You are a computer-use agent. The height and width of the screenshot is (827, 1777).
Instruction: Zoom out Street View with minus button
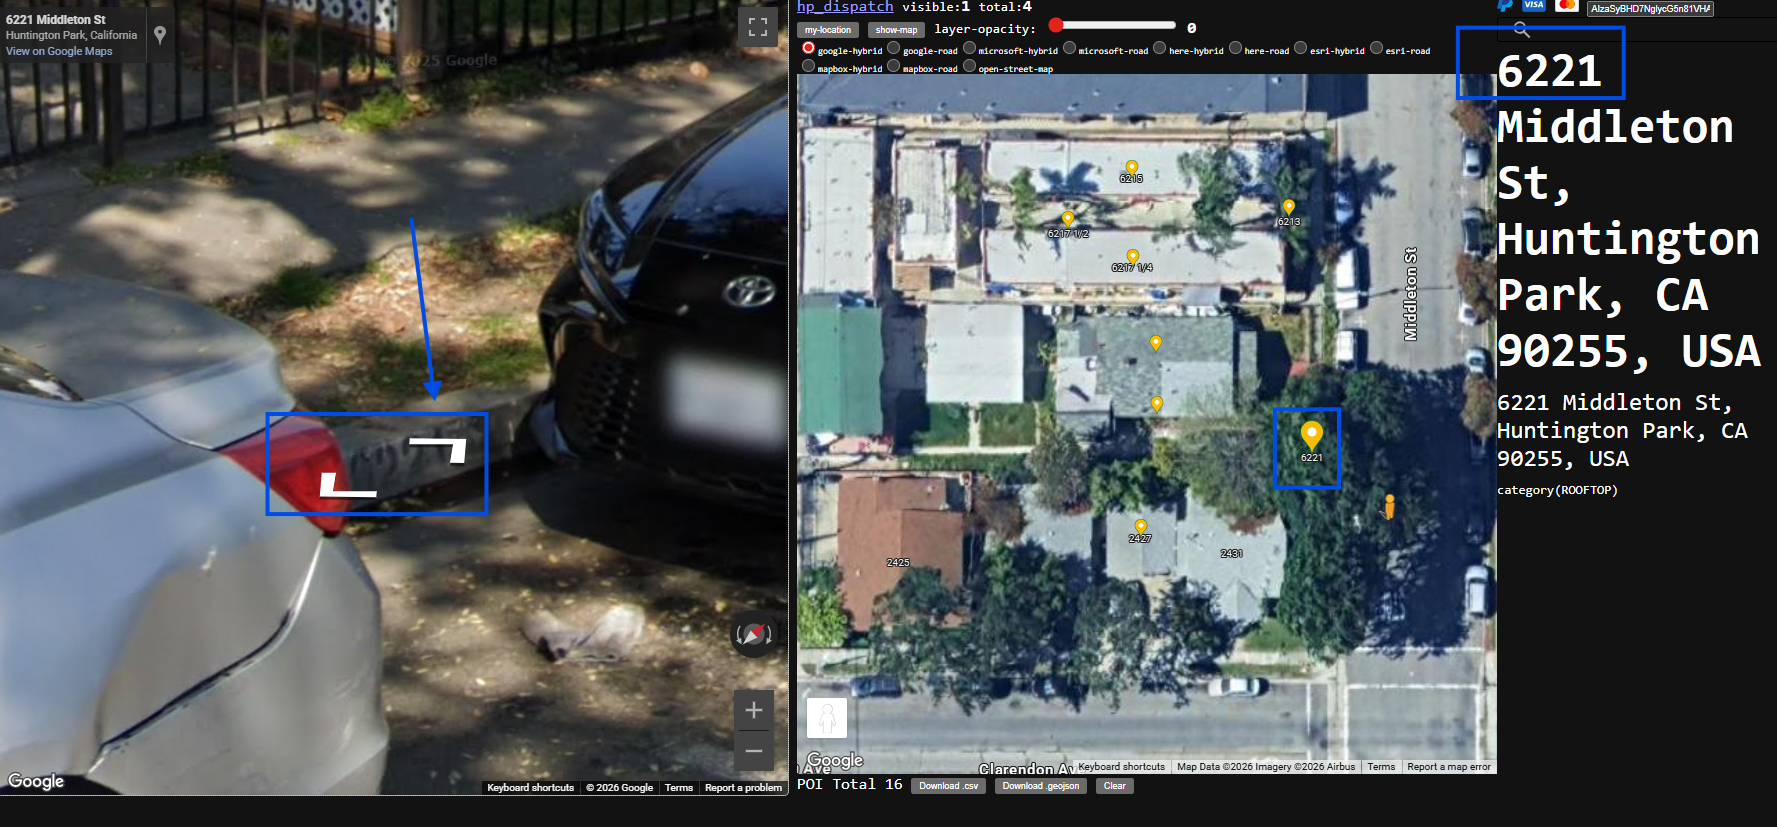pyautogui.click(x=753, y=750)
